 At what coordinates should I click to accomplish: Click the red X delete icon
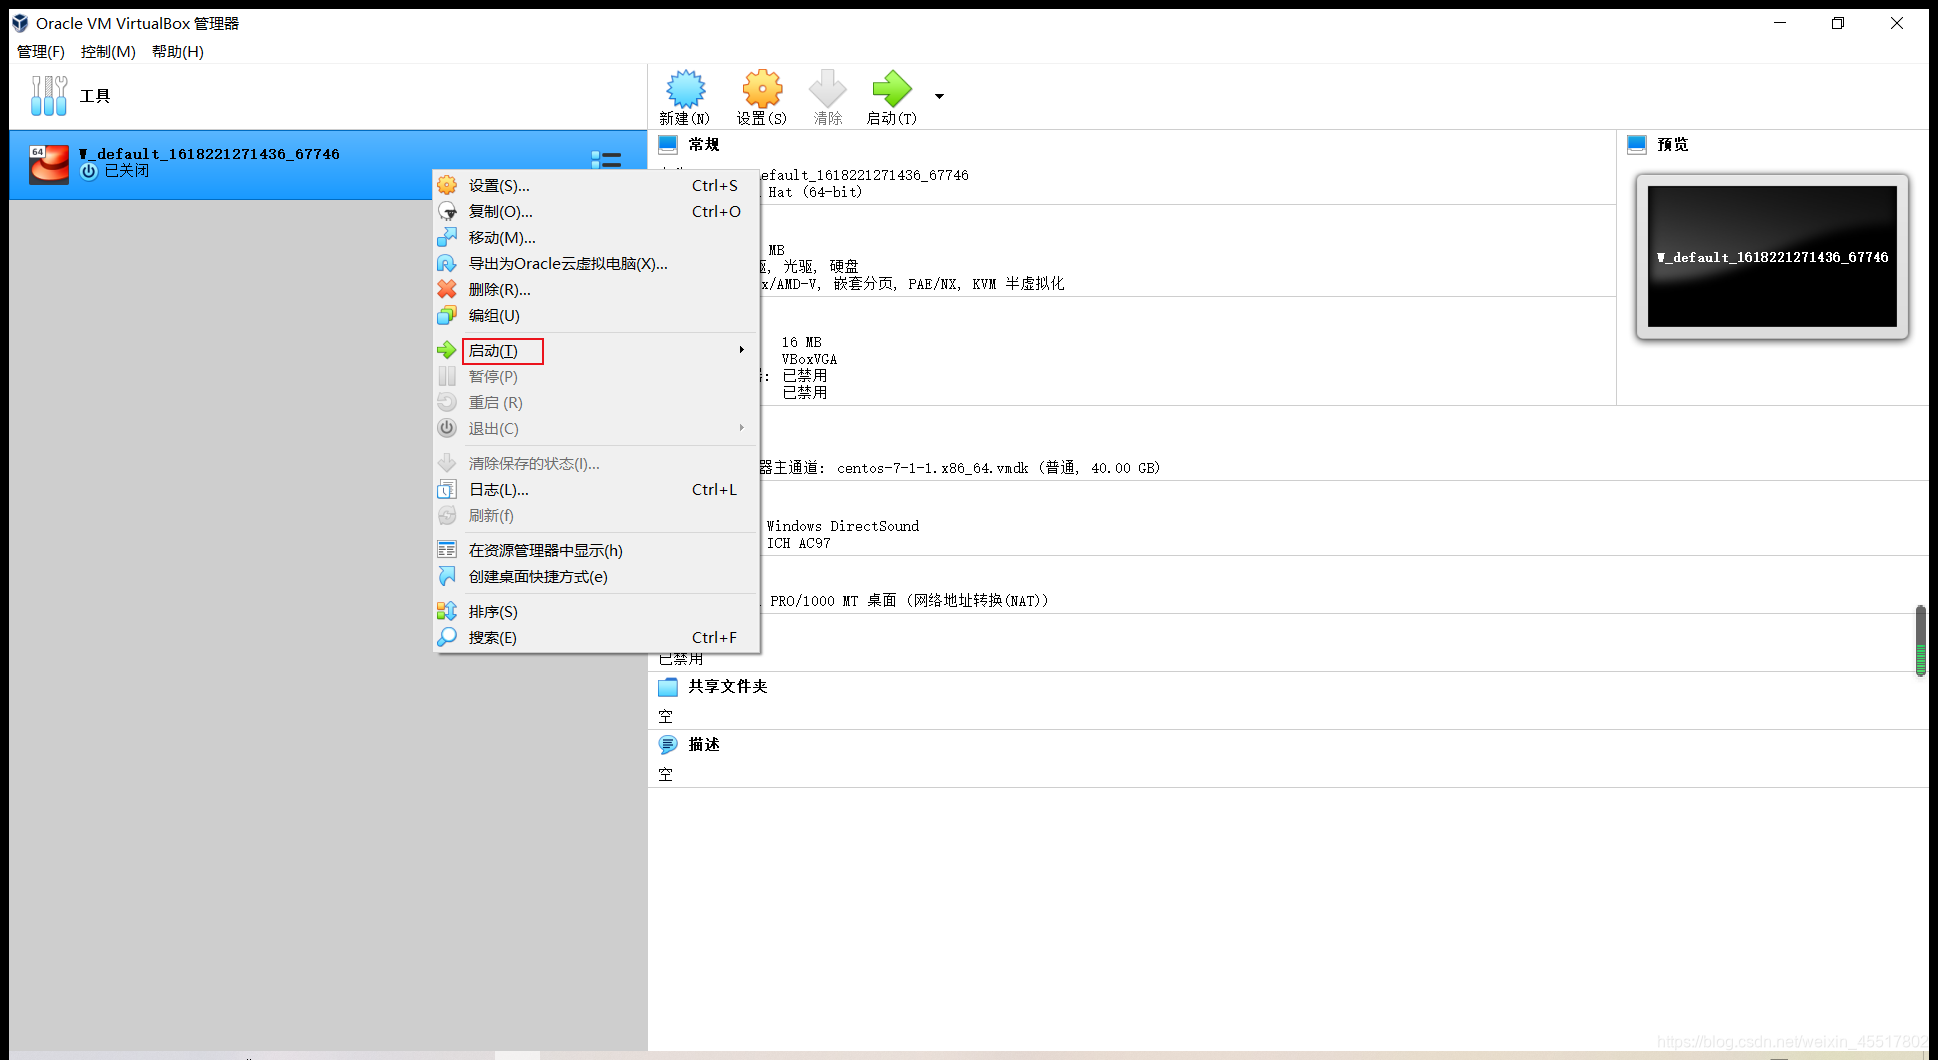(447, 289)
